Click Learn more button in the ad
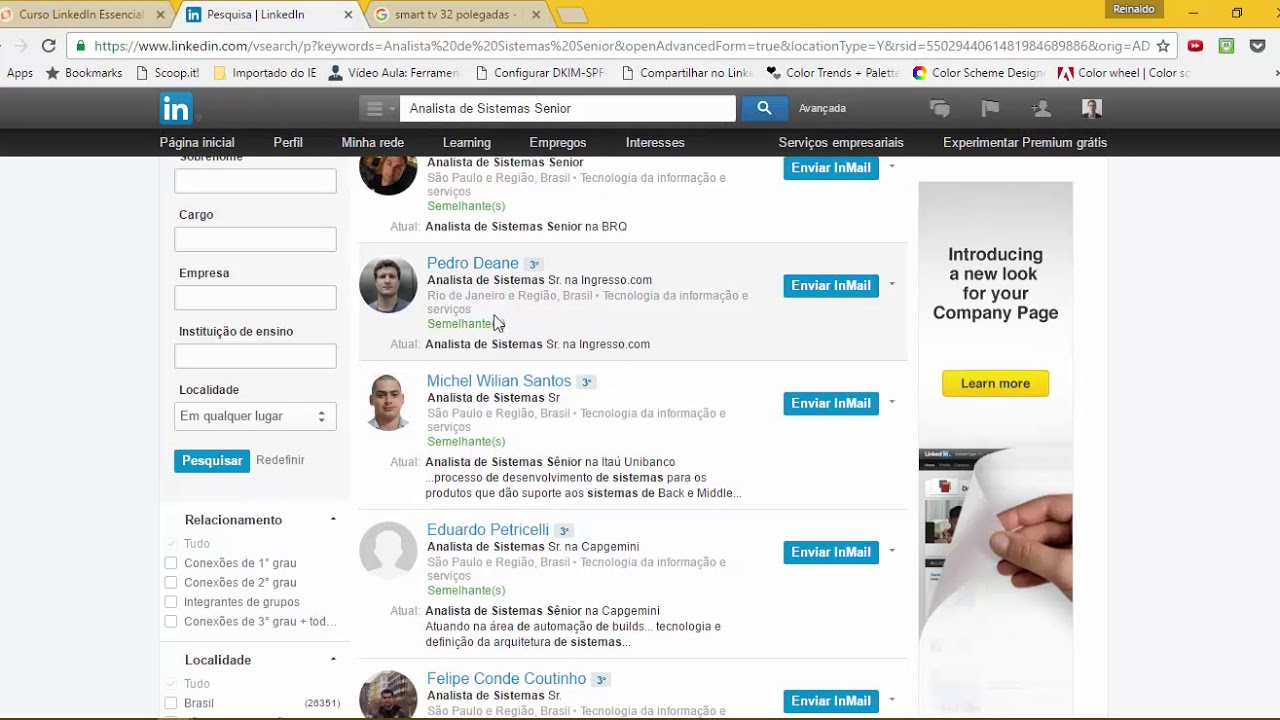This screenshot has width=1280, height=720. (x=995, y=383)
